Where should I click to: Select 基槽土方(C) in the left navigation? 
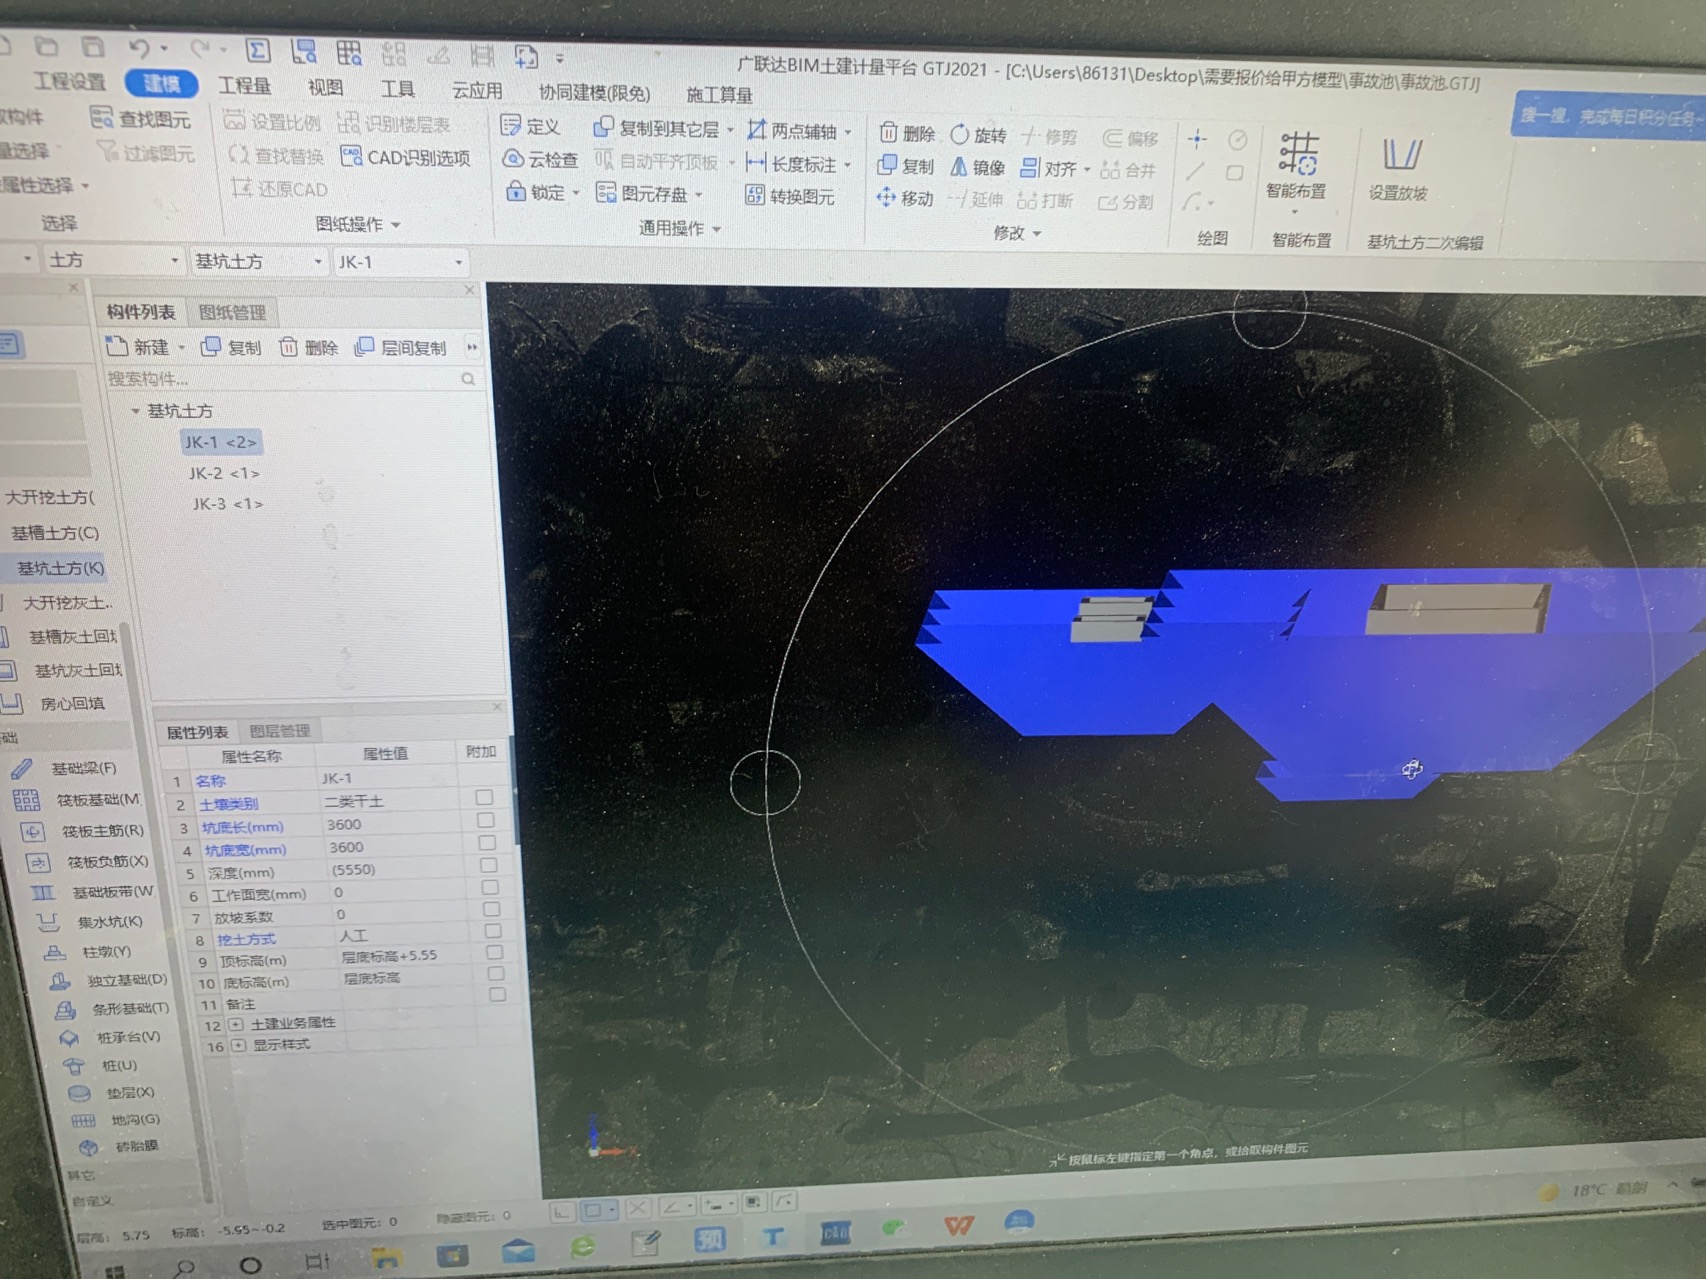click(x=55, y=533)
